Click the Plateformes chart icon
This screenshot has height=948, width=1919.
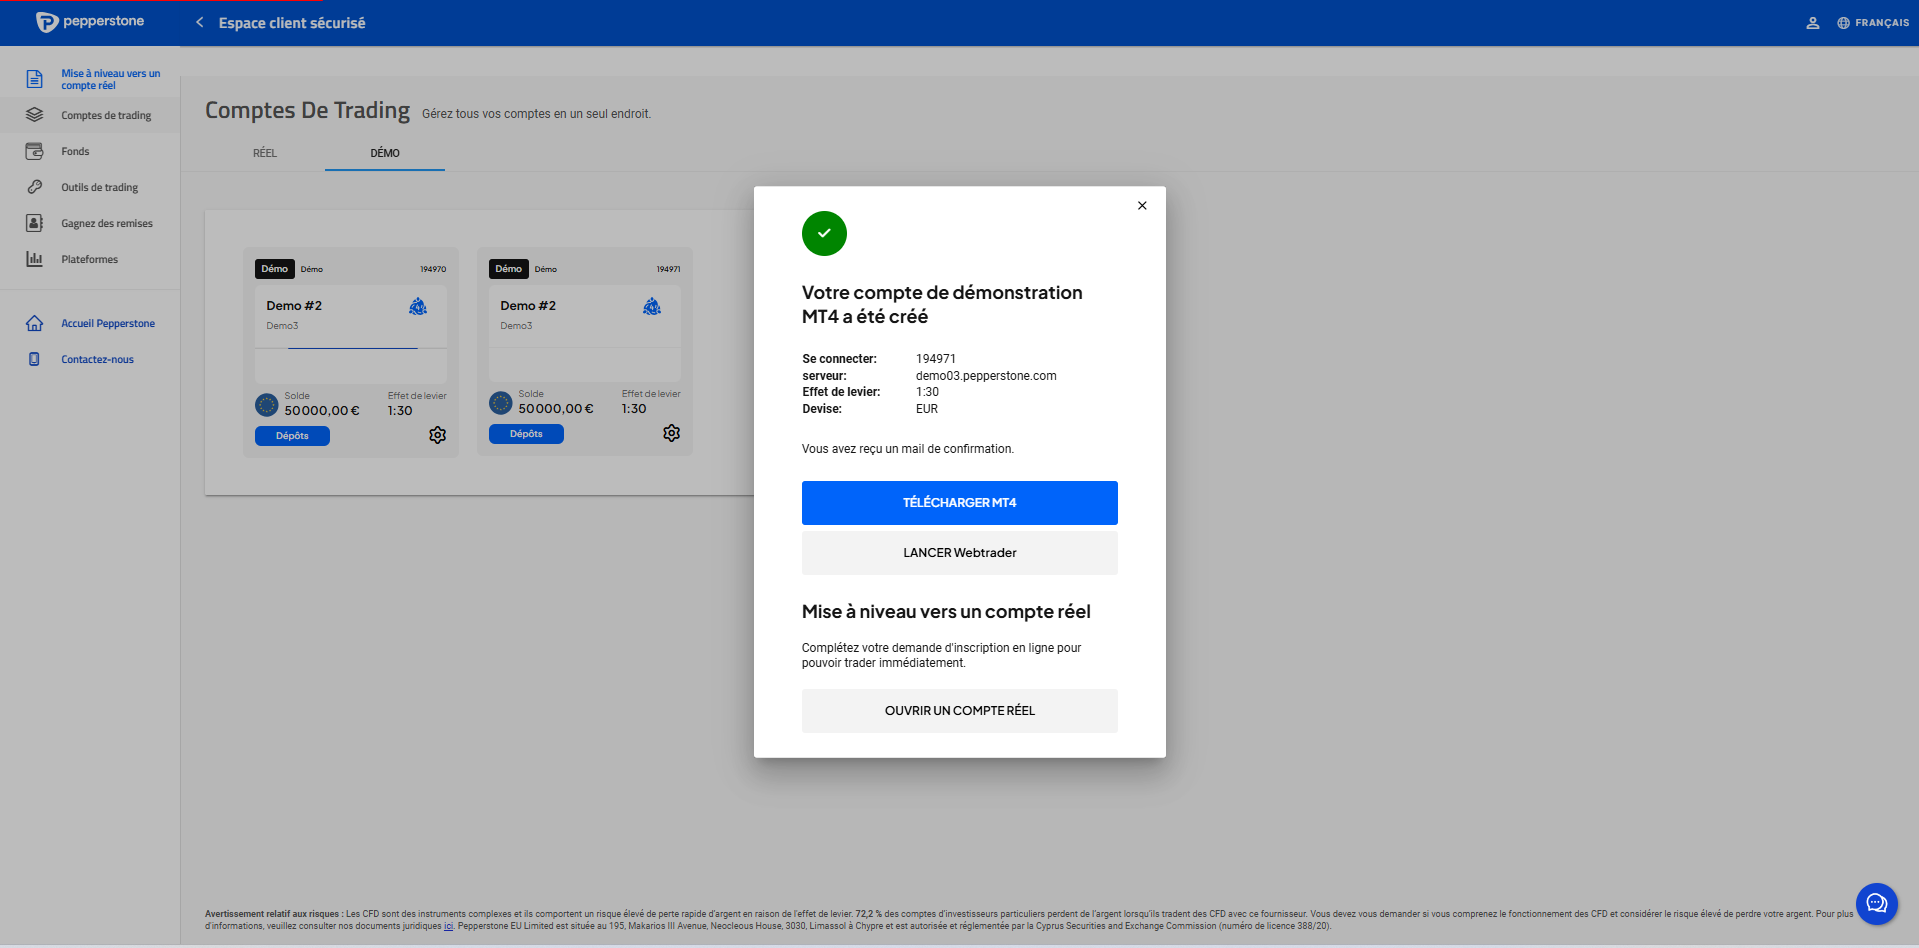(x=34, y=259)
